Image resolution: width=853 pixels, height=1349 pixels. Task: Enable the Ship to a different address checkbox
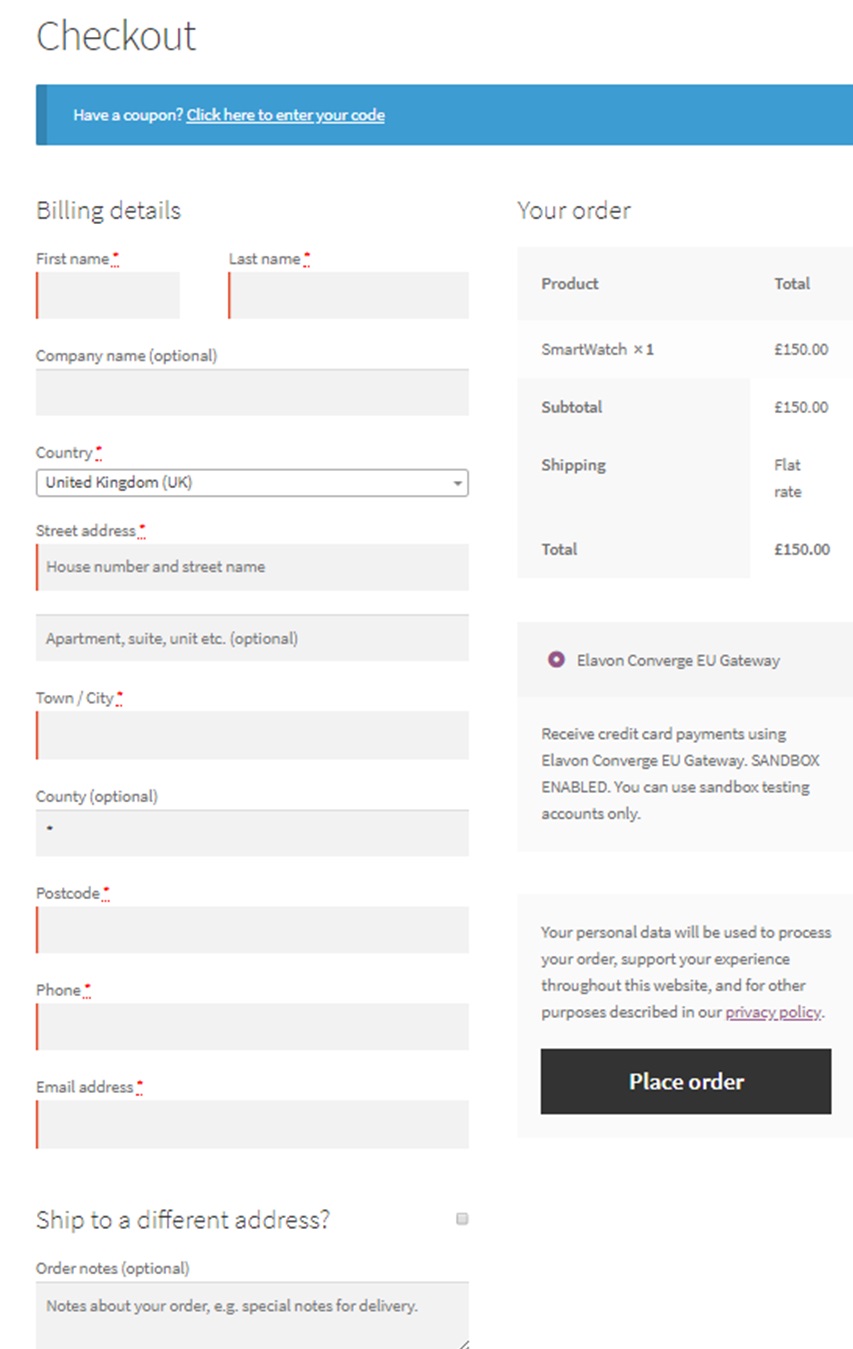(462, 1218)
